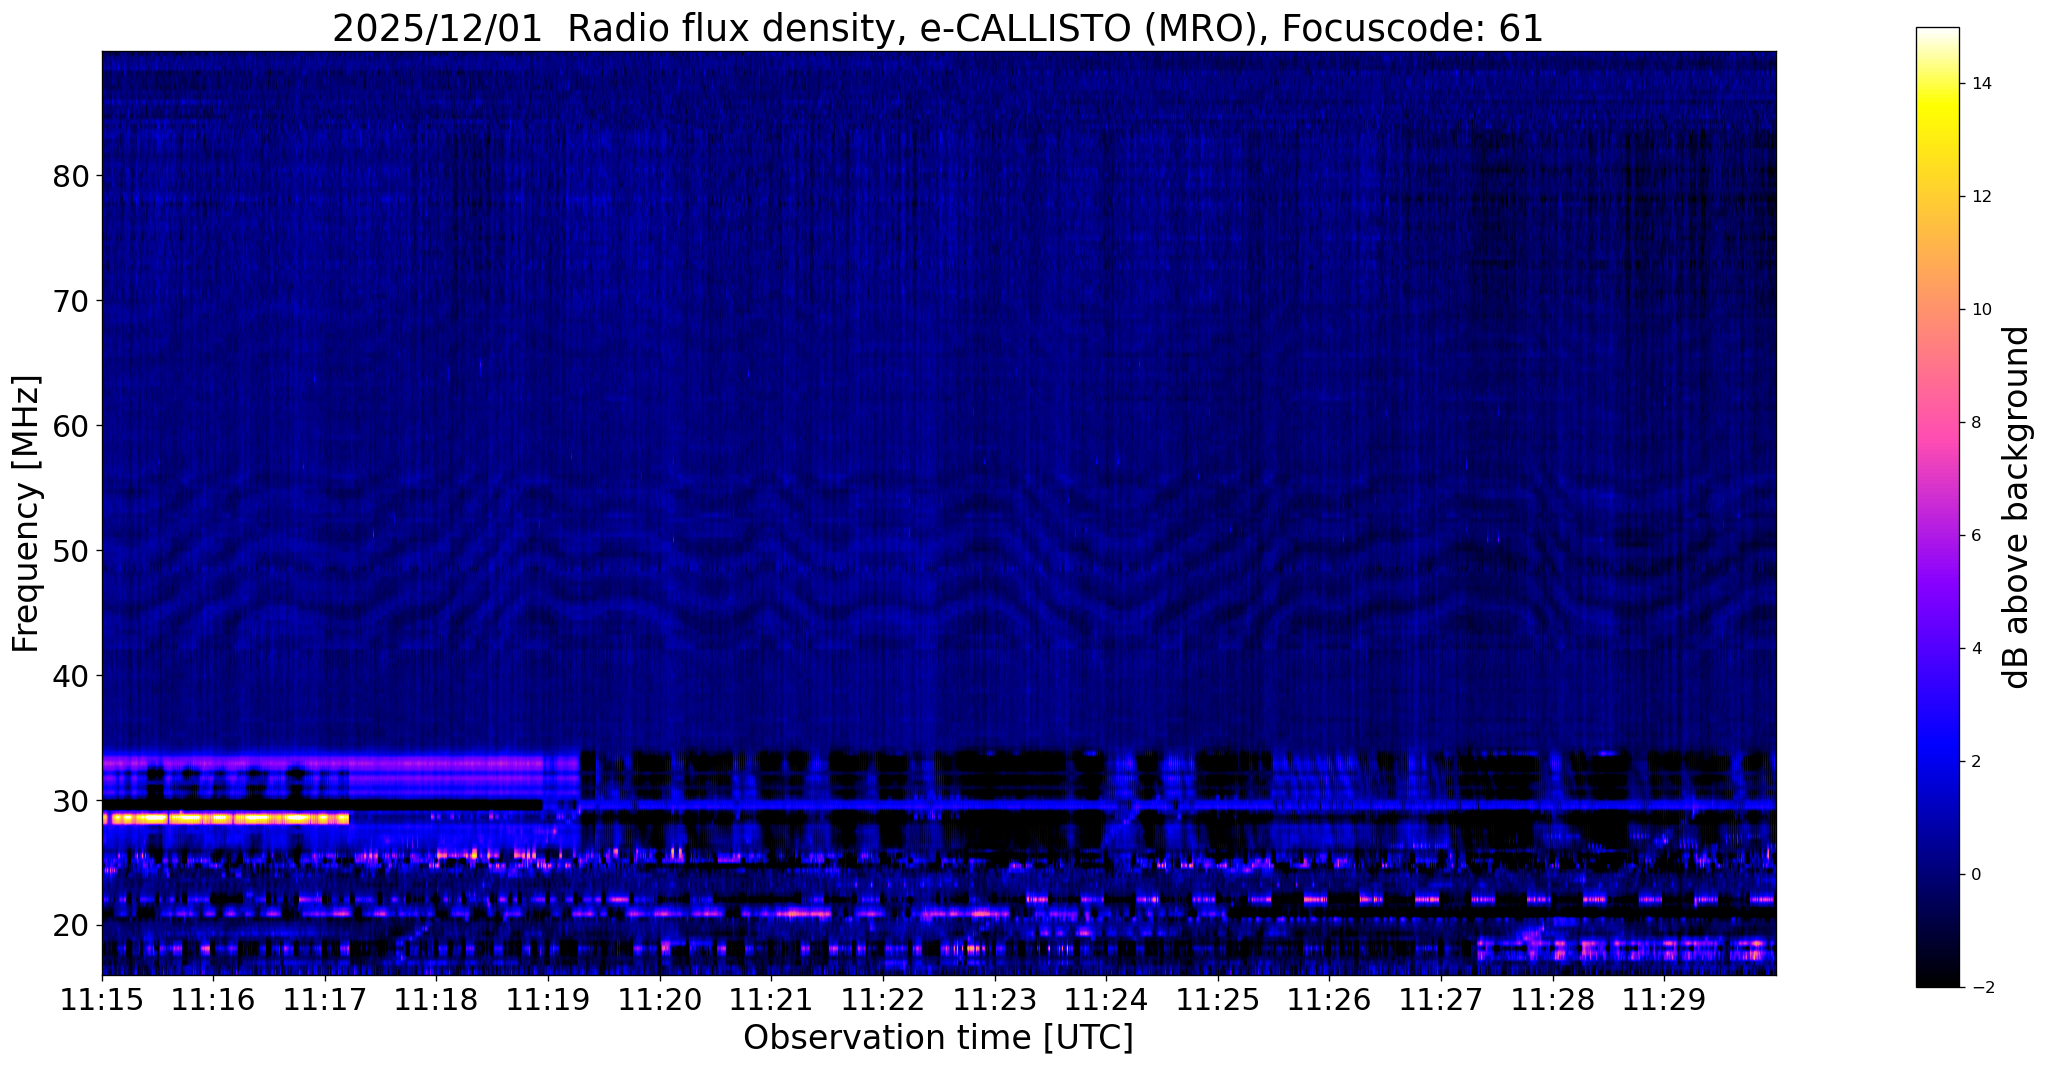Click the 11:25 time tick label
2047x1067 pixels.
(x=1217, y=999)
